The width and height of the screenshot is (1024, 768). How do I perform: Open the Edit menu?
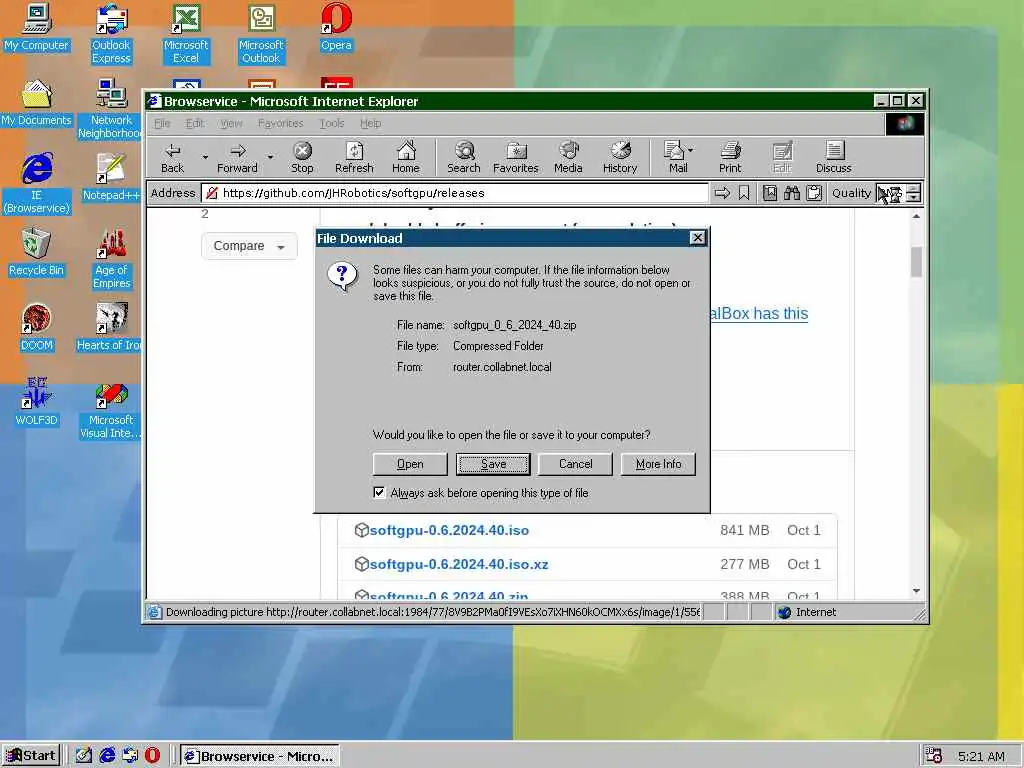(195, 123)
